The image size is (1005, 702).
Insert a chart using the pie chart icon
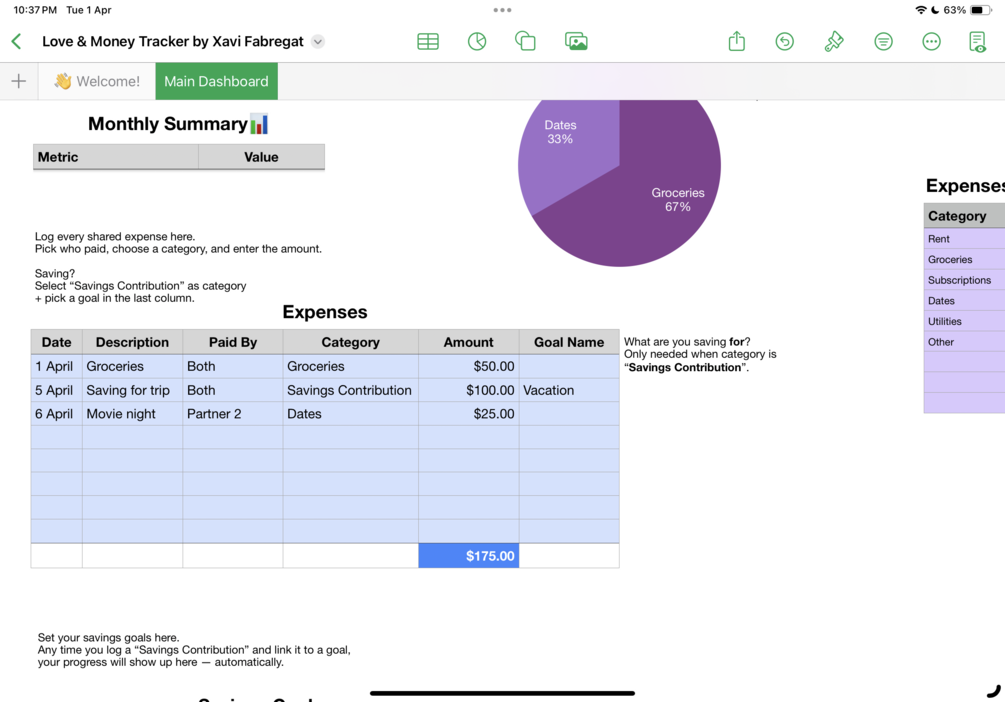(x=477, y=42)
